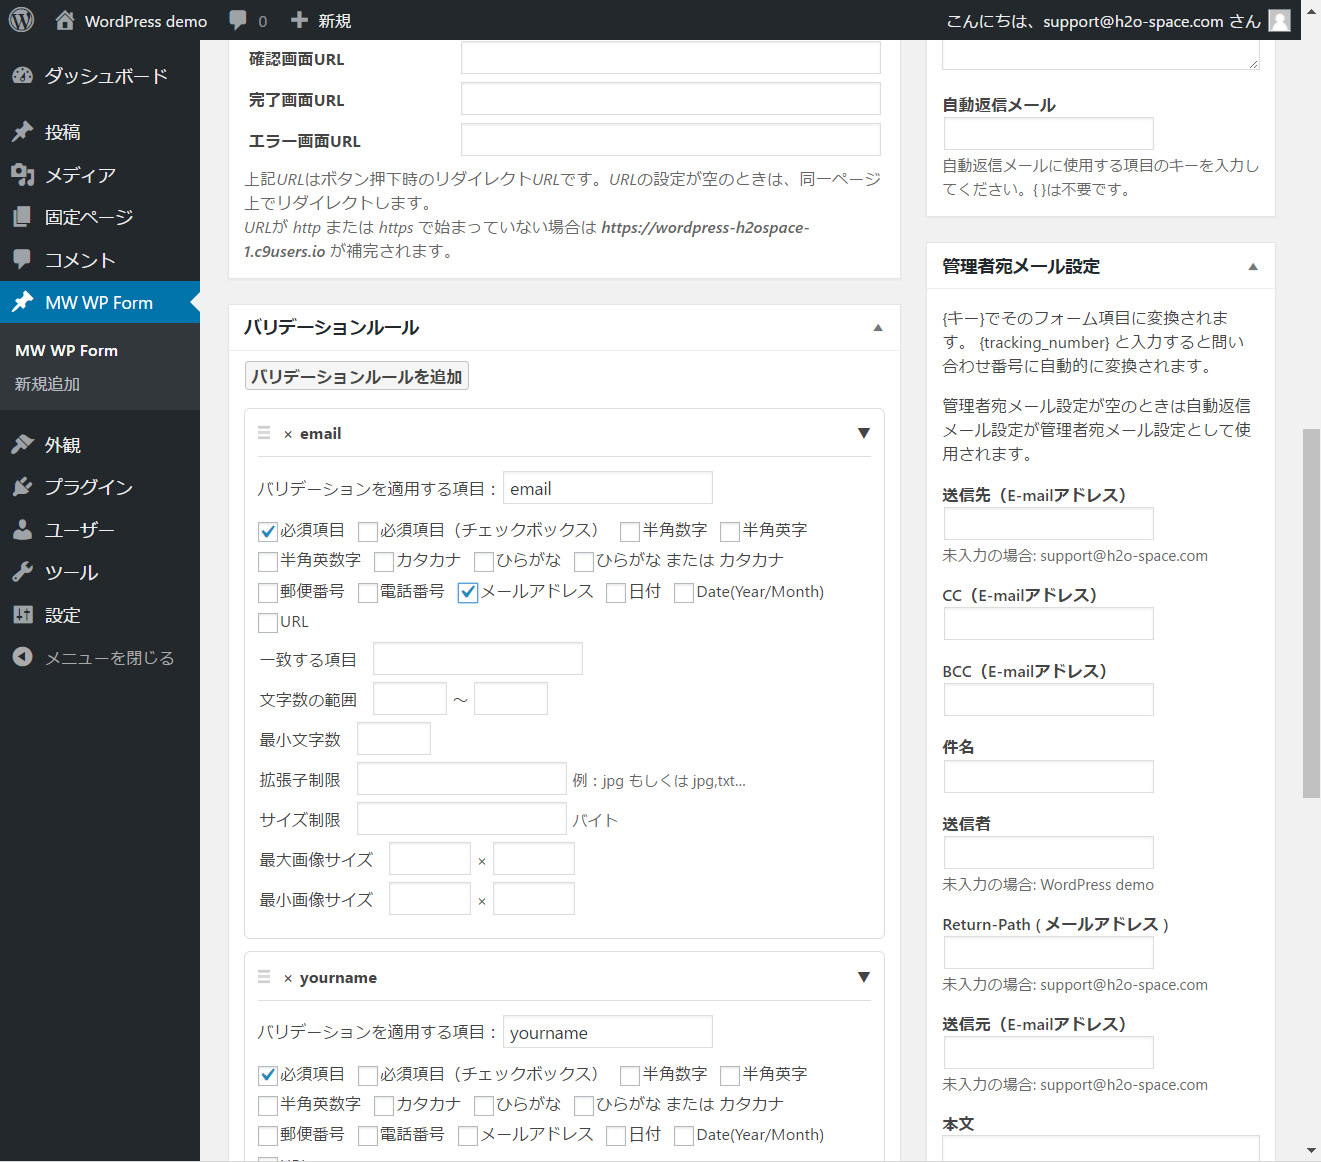Collapse the email rule panel arrow
Screen dimensions: 1321x1162
pos(863,433)
